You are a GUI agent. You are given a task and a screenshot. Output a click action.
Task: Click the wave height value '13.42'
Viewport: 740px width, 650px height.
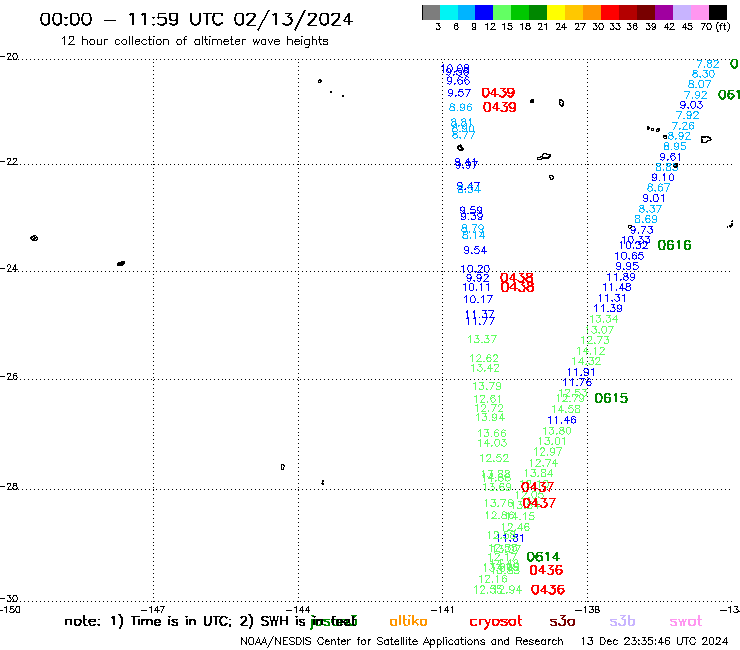click(x=485, y=368)
